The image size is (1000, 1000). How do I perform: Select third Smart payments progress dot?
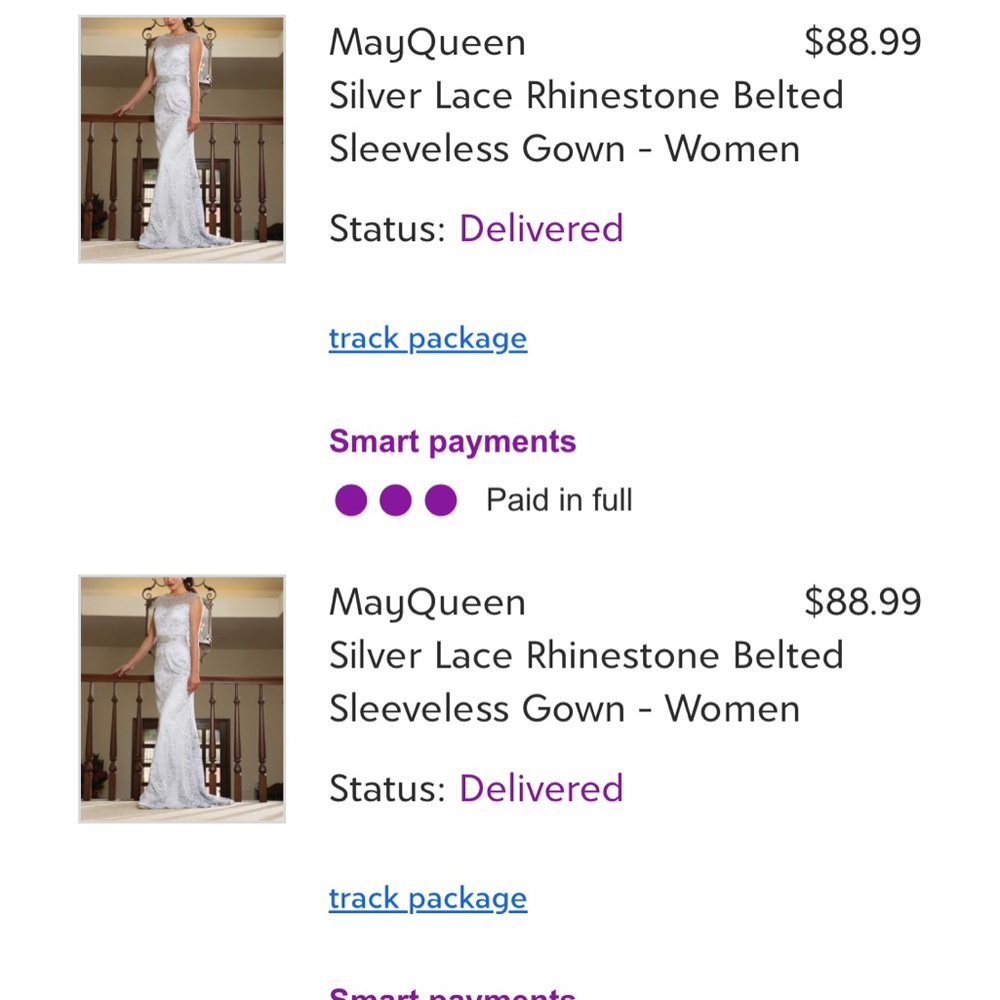441,499
